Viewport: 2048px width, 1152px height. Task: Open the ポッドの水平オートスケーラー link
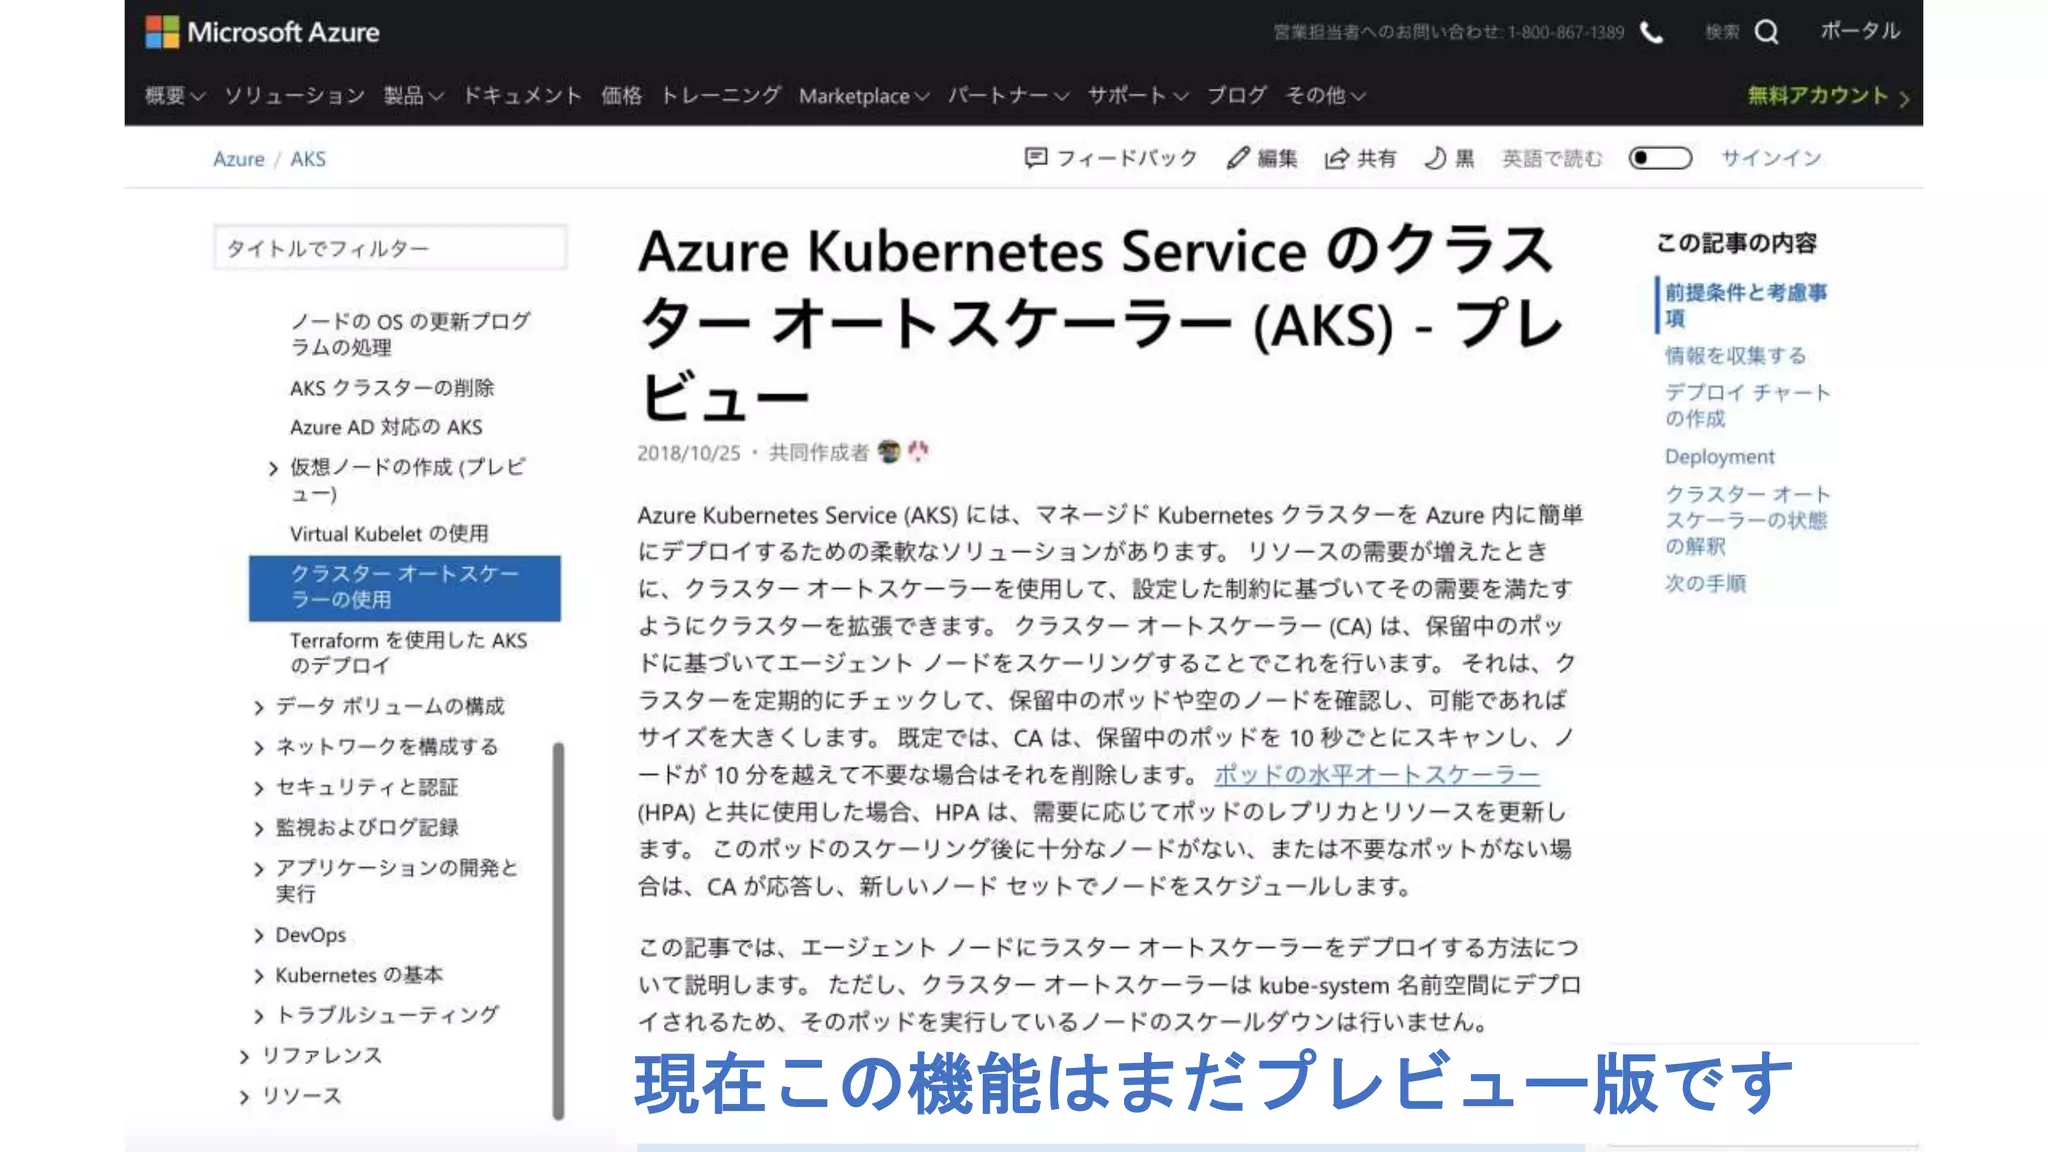tap(1377, 774)
